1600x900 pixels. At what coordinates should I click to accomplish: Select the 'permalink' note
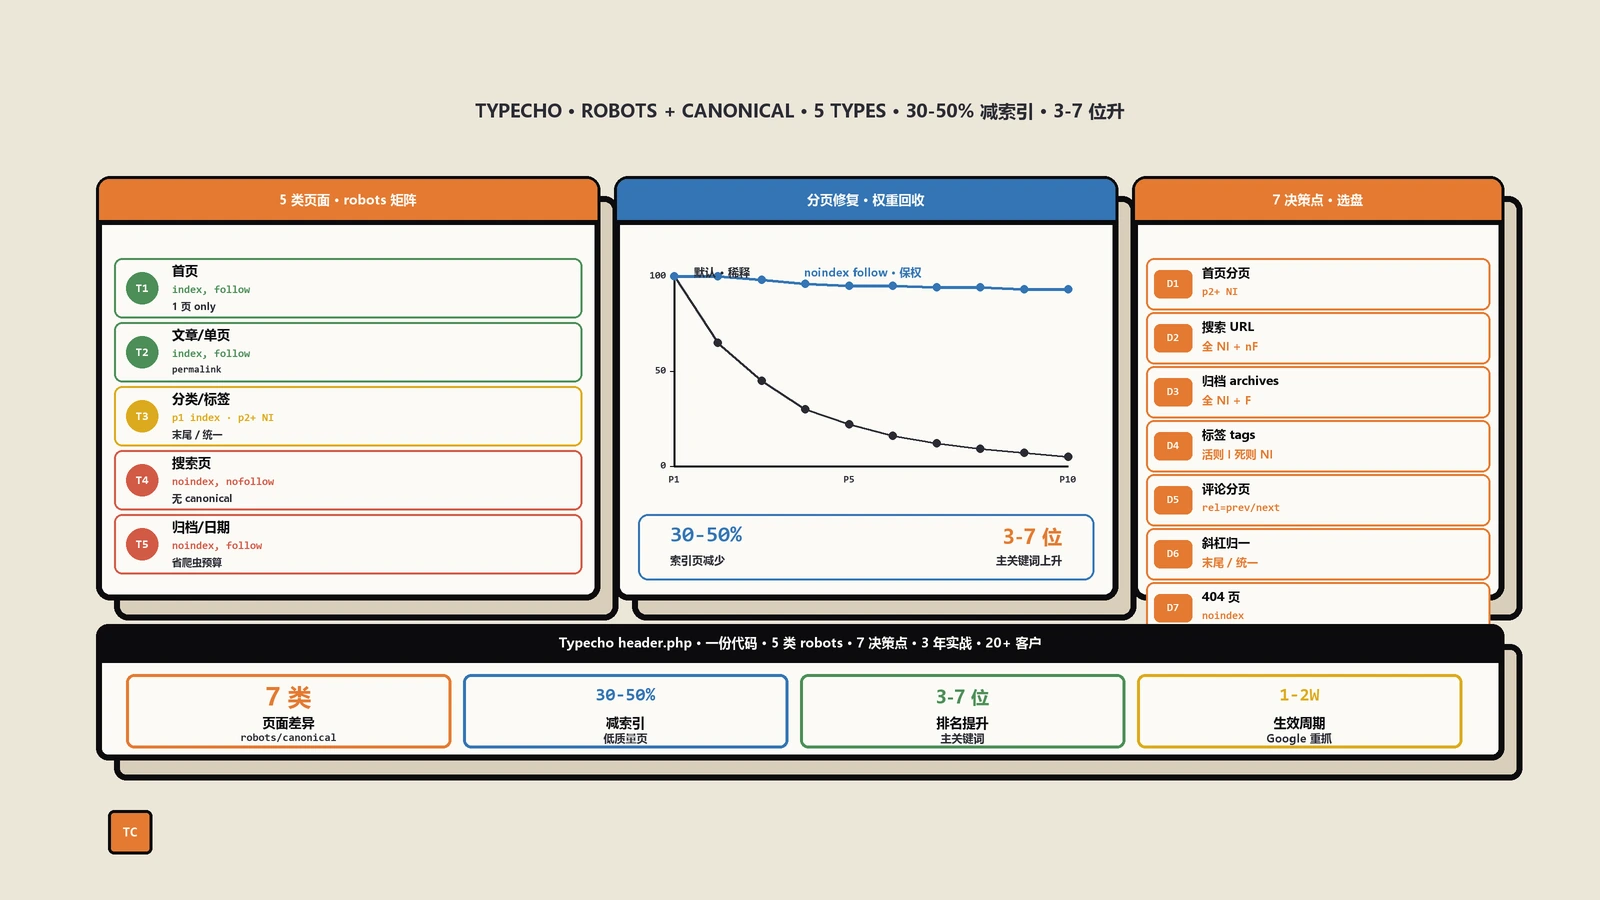pos(197,370)
